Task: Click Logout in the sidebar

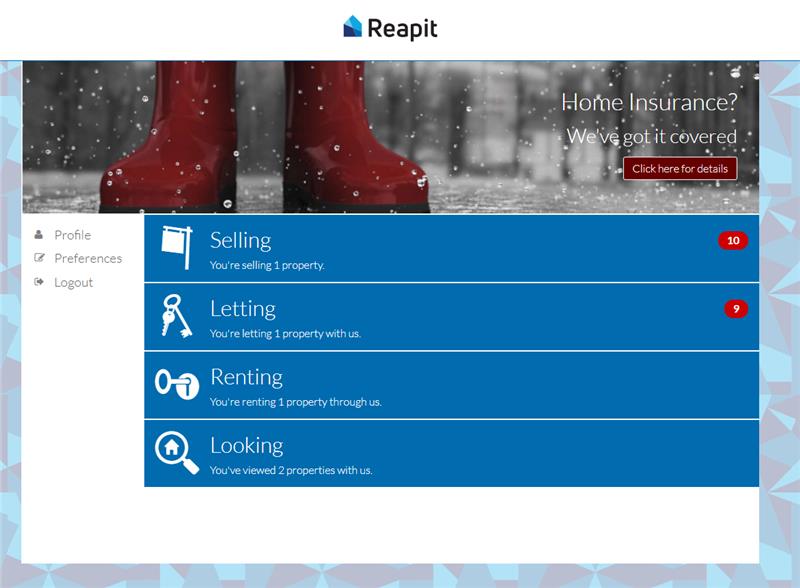Action: coord(73,282)
